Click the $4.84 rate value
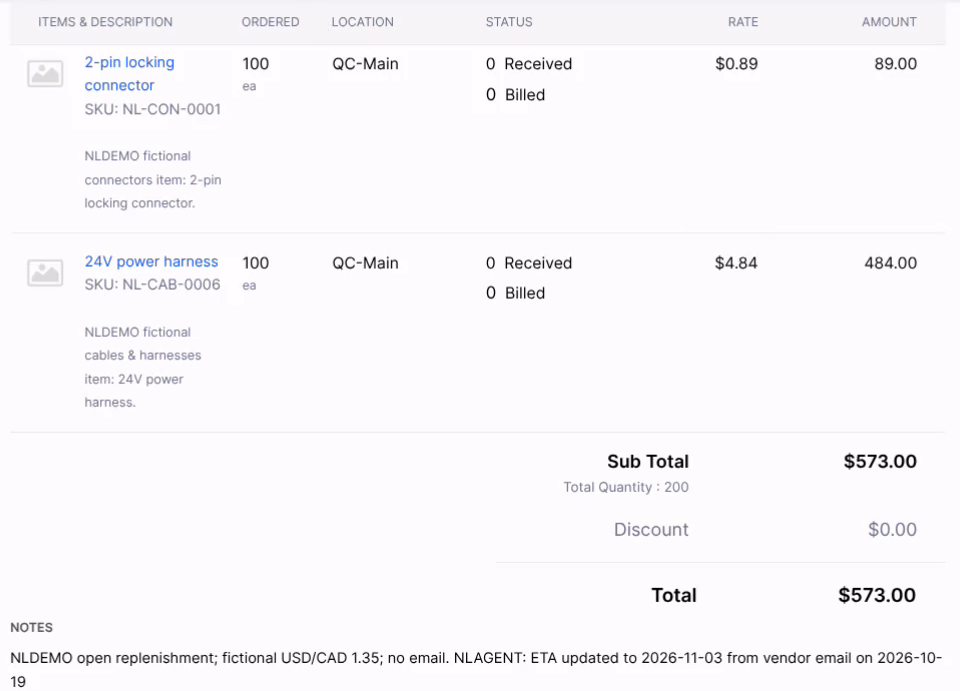 click(x=737, y=263)
